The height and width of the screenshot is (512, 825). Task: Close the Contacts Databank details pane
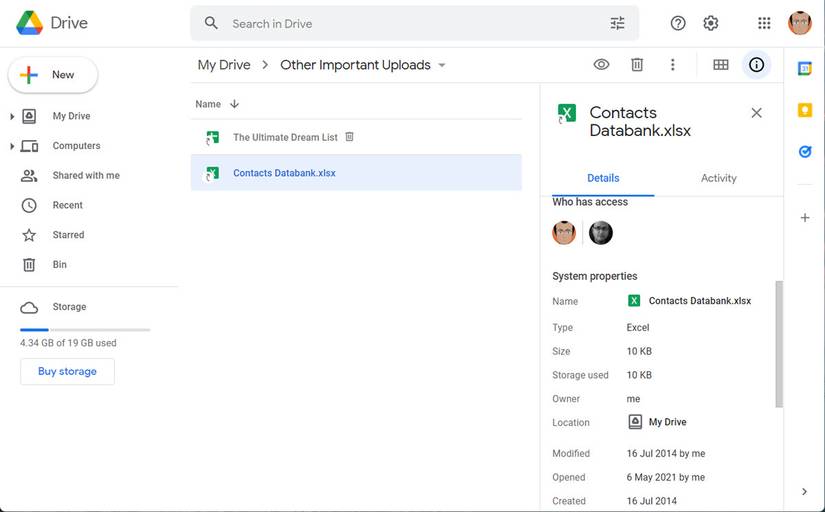pyautogui.click(x=756, y=113)
